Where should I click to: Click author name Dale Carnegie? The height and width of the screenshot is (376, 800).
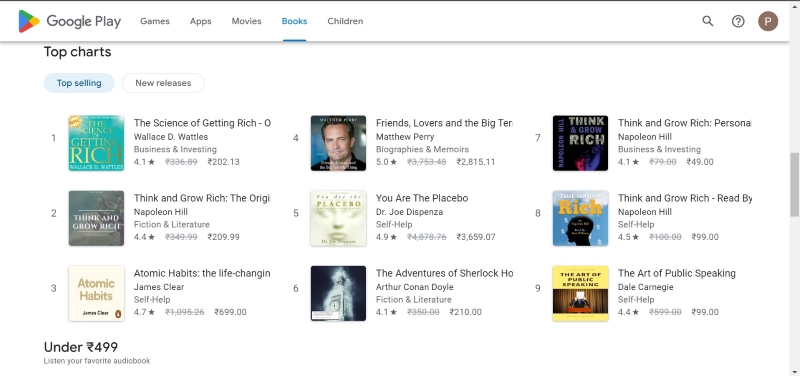click(645, 287)
